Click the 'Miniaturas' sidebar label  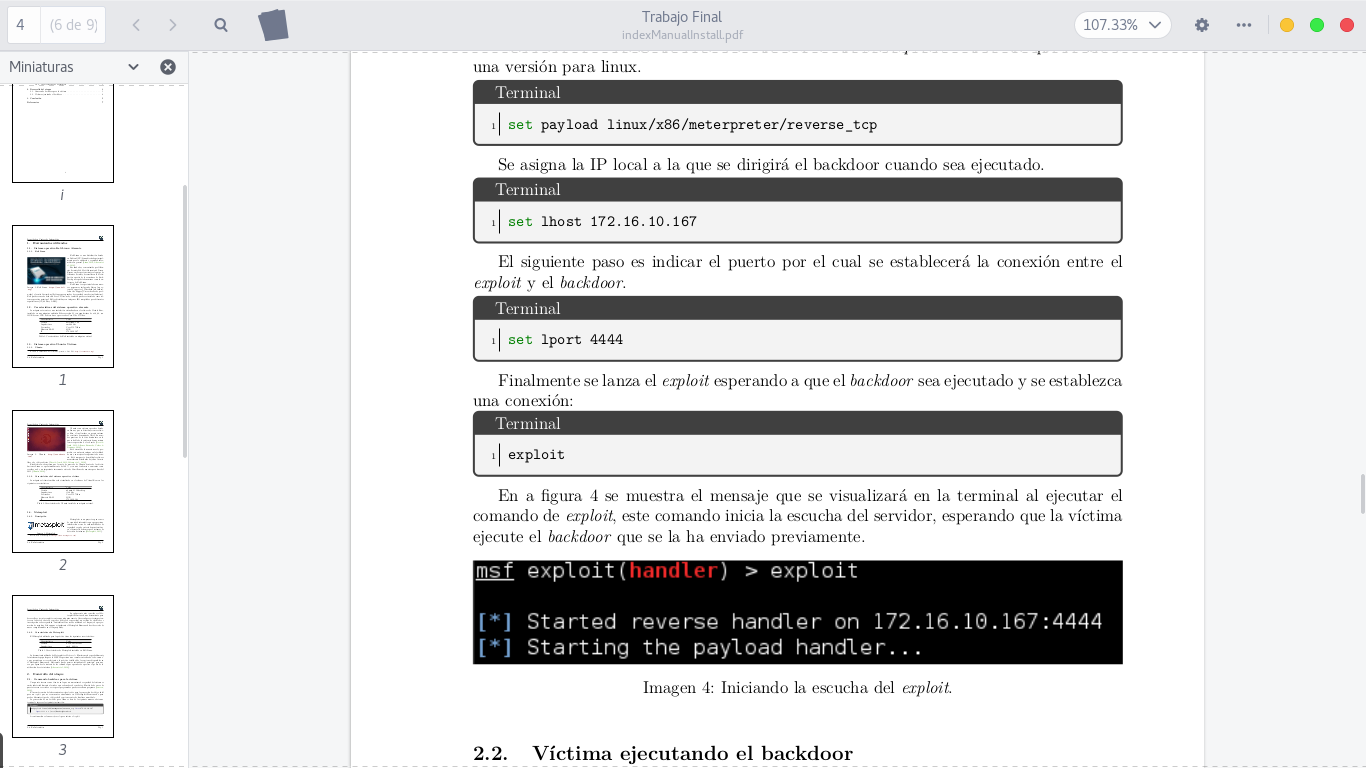(x=41, y=67)
